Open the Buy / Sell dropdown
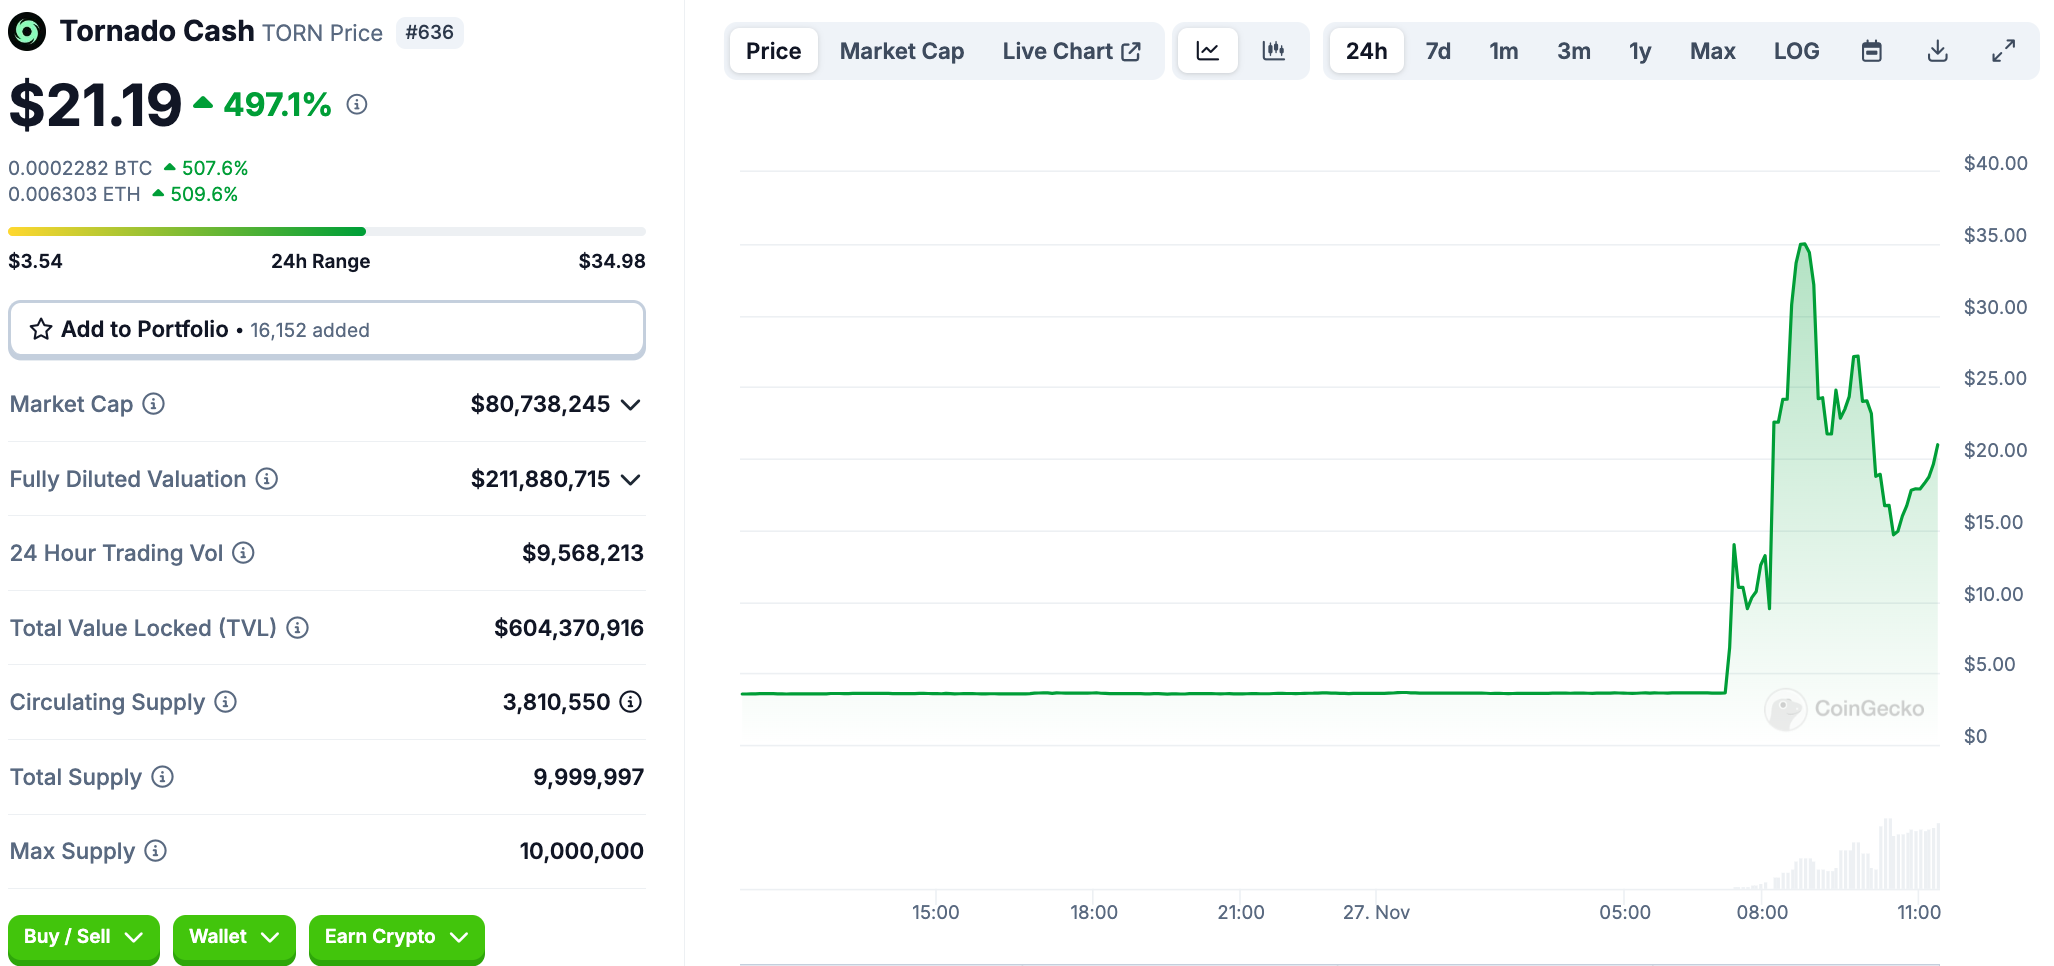This screenshot has width=2054, height=966. pos(84,938)
